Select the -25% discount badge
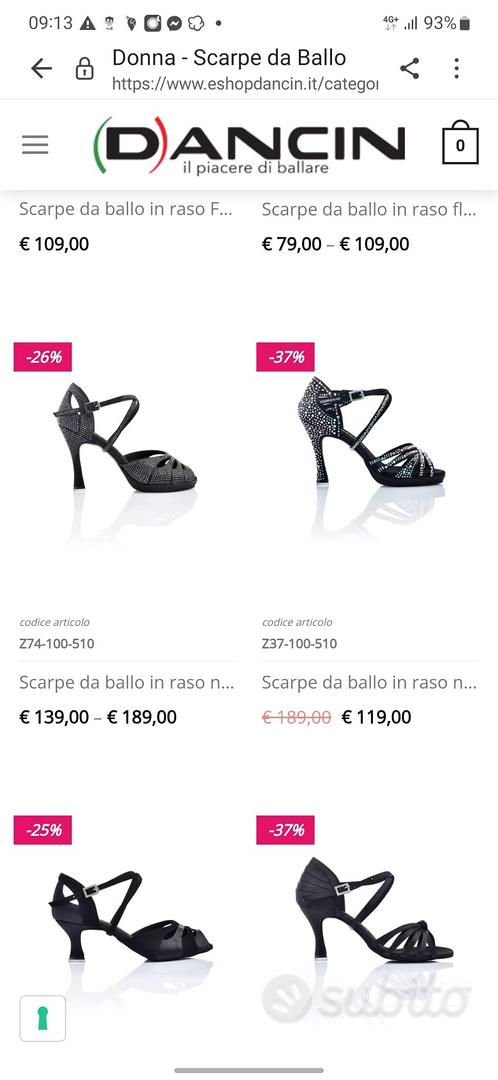498x1080 pixels. coord(43,830)
